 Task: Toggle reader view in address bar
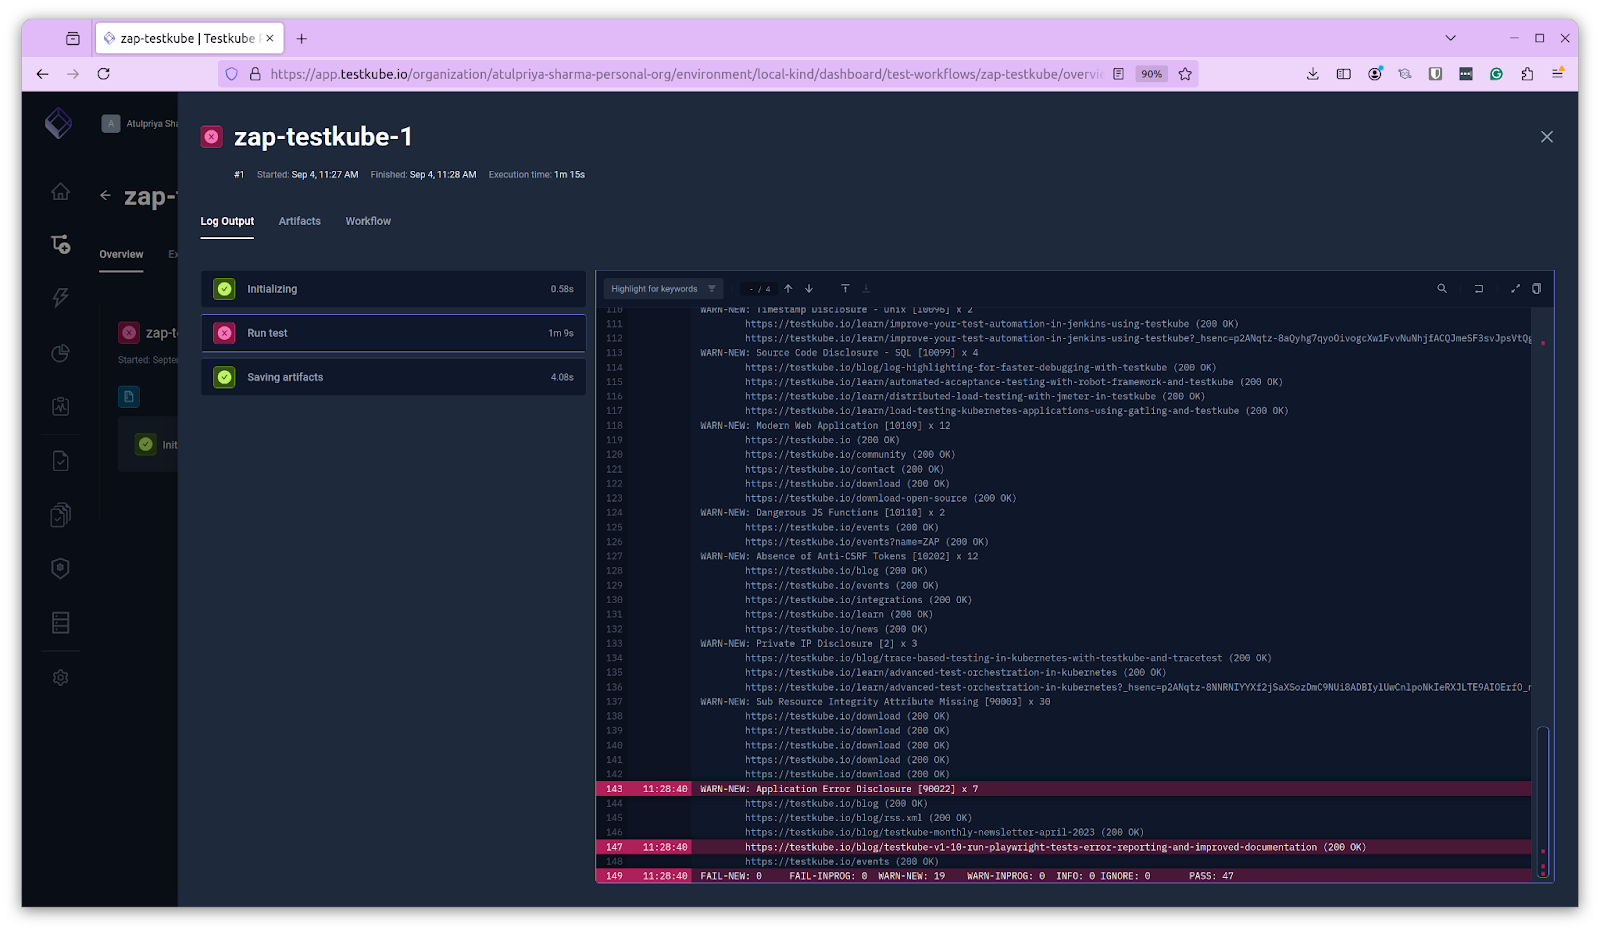(x=1118, y=74)
